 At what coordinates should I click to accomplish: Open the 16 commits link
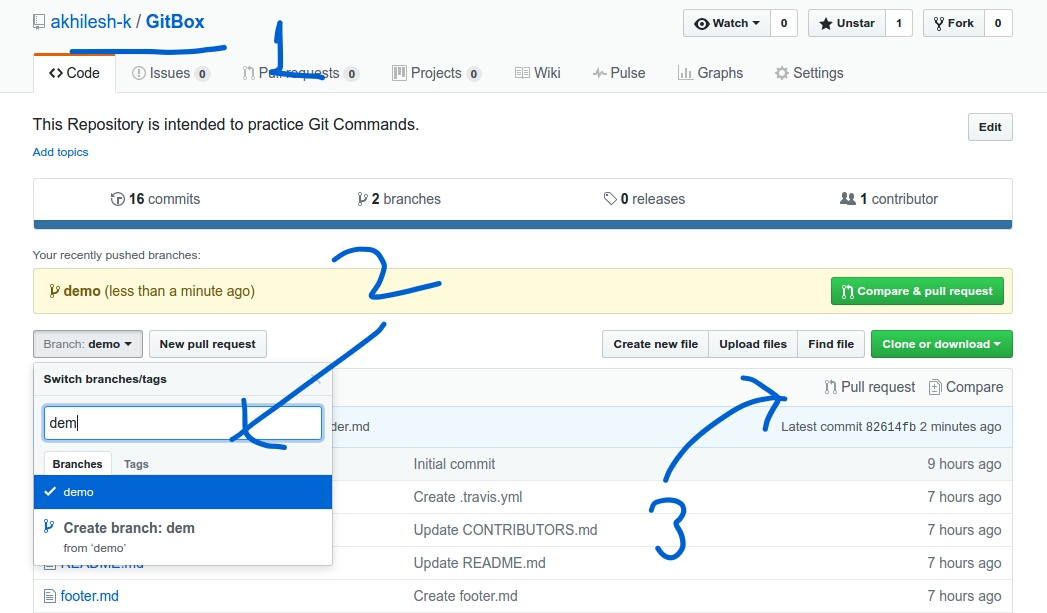pyautogui.click(x=156, y=199)
